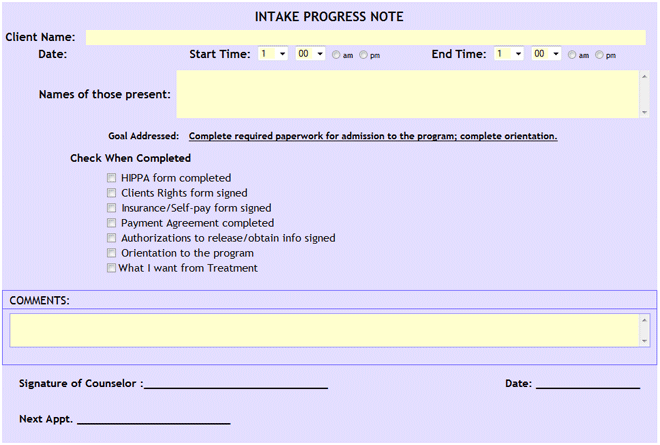Image resolution: width=660 pixels, height=445 pixels.
Task: Click scroll down arrow in Comments box
Action: click(x=644, y=341)
